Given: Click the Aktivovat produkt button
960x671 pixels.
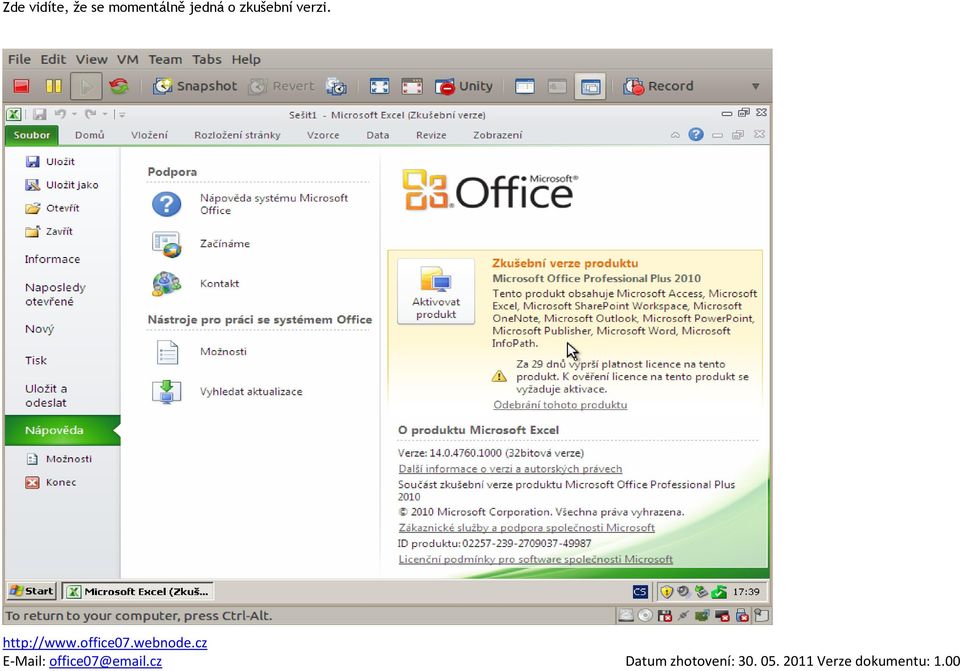Looking at the screenshot, I should click(x=435, y=291).
